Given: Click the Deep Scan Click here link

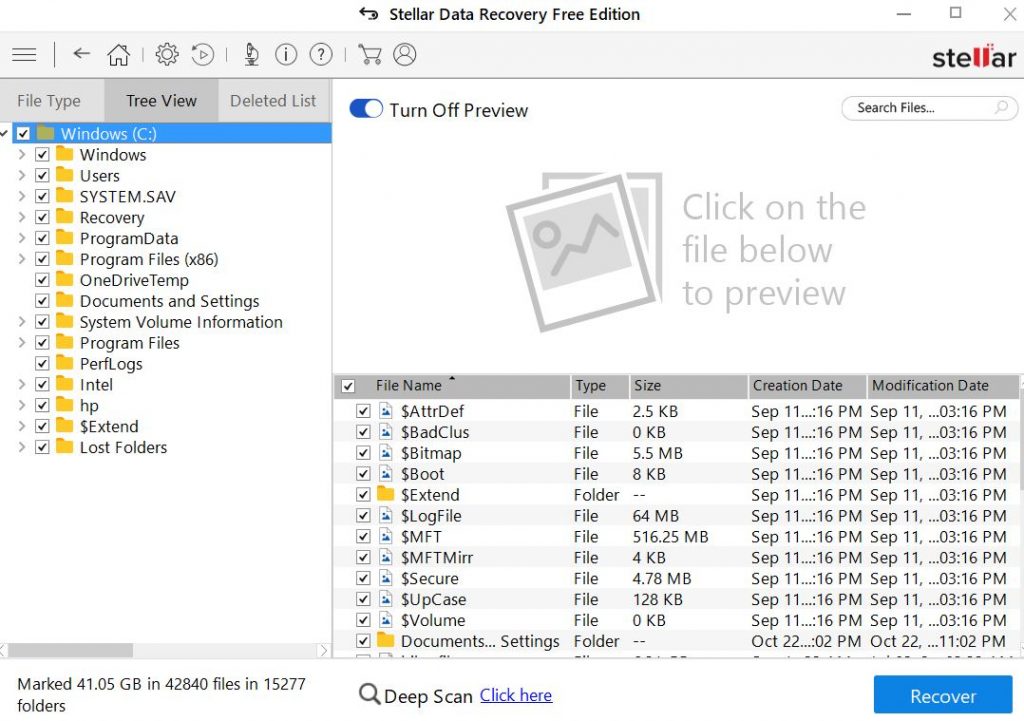Looking at the screenshot, I should pyautogui.click(x=516, y=694).
